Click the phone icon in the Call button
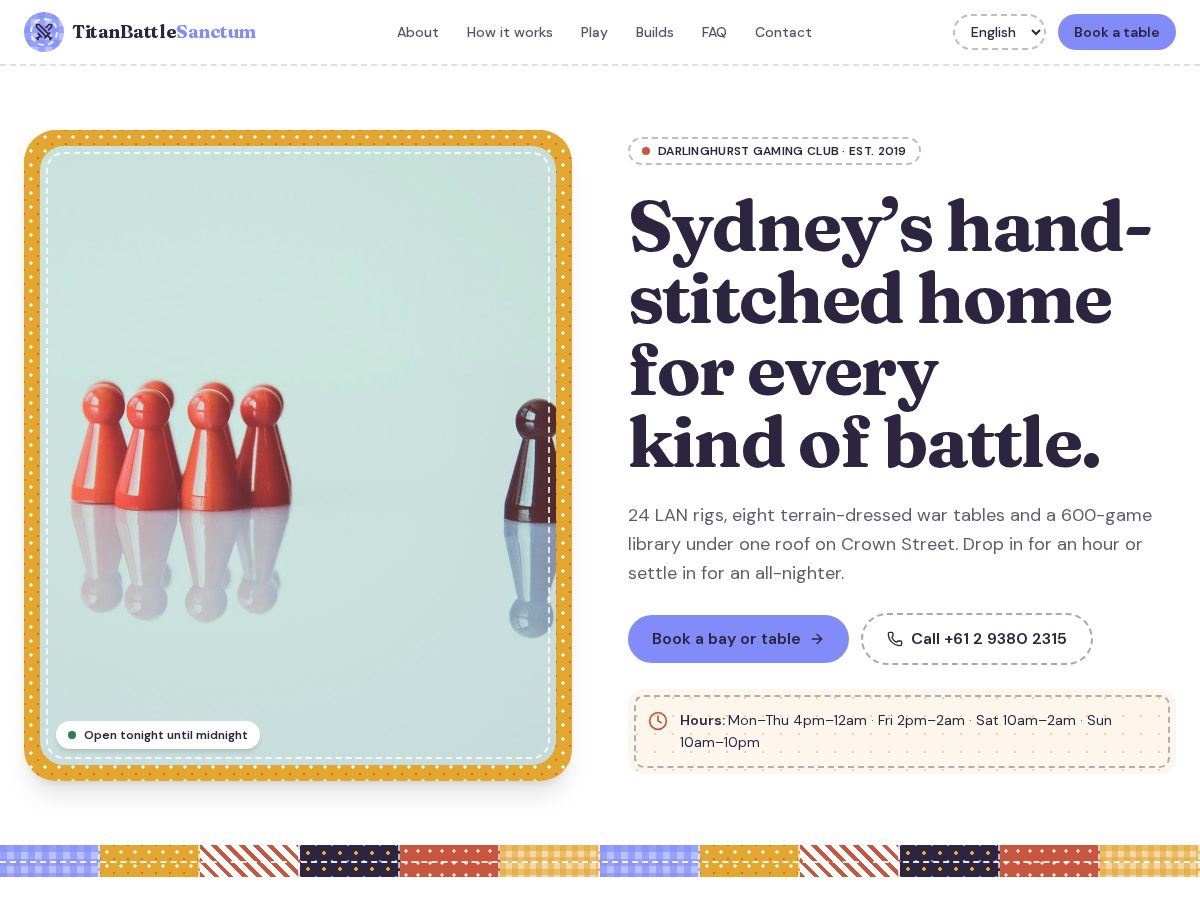Viewport: 1200px width, 900px height. [x=895, y=639]
